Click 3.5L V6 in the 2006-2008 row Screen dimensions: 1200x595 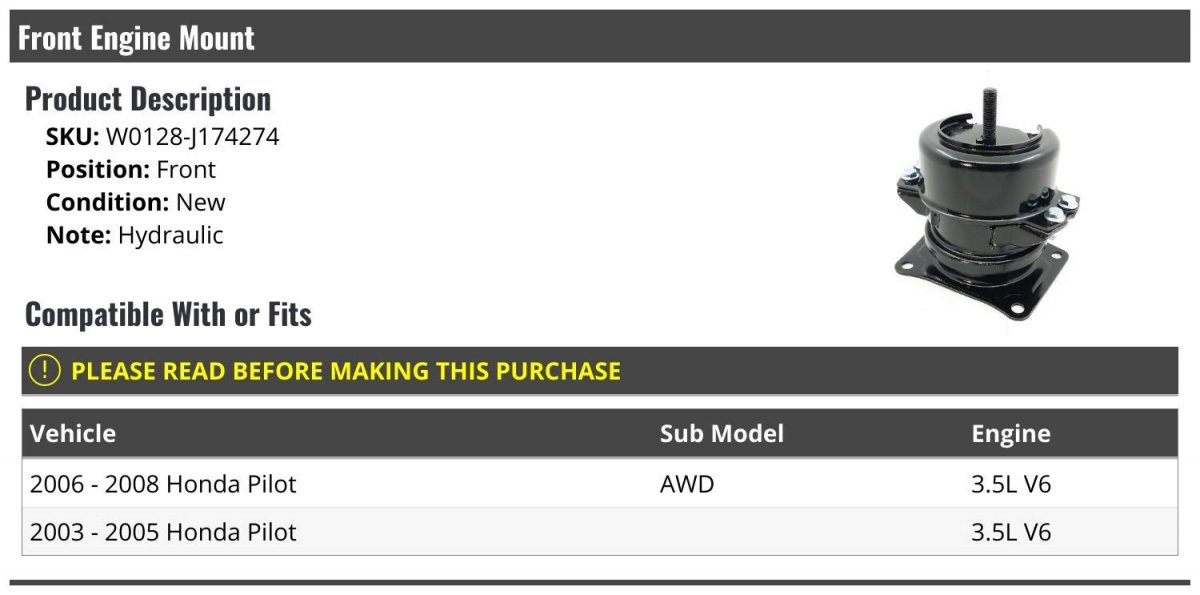(x=1011, y=484)
